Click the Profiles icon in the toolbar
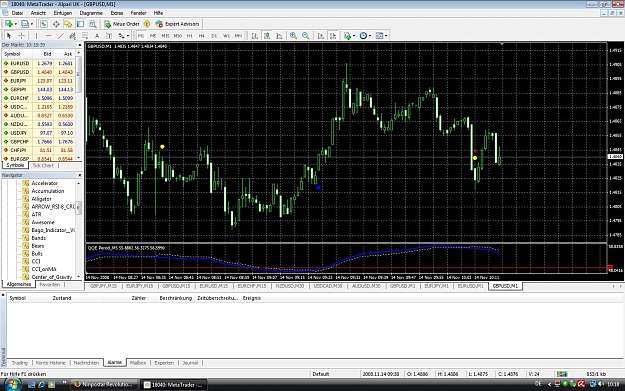 coord(25,24)
